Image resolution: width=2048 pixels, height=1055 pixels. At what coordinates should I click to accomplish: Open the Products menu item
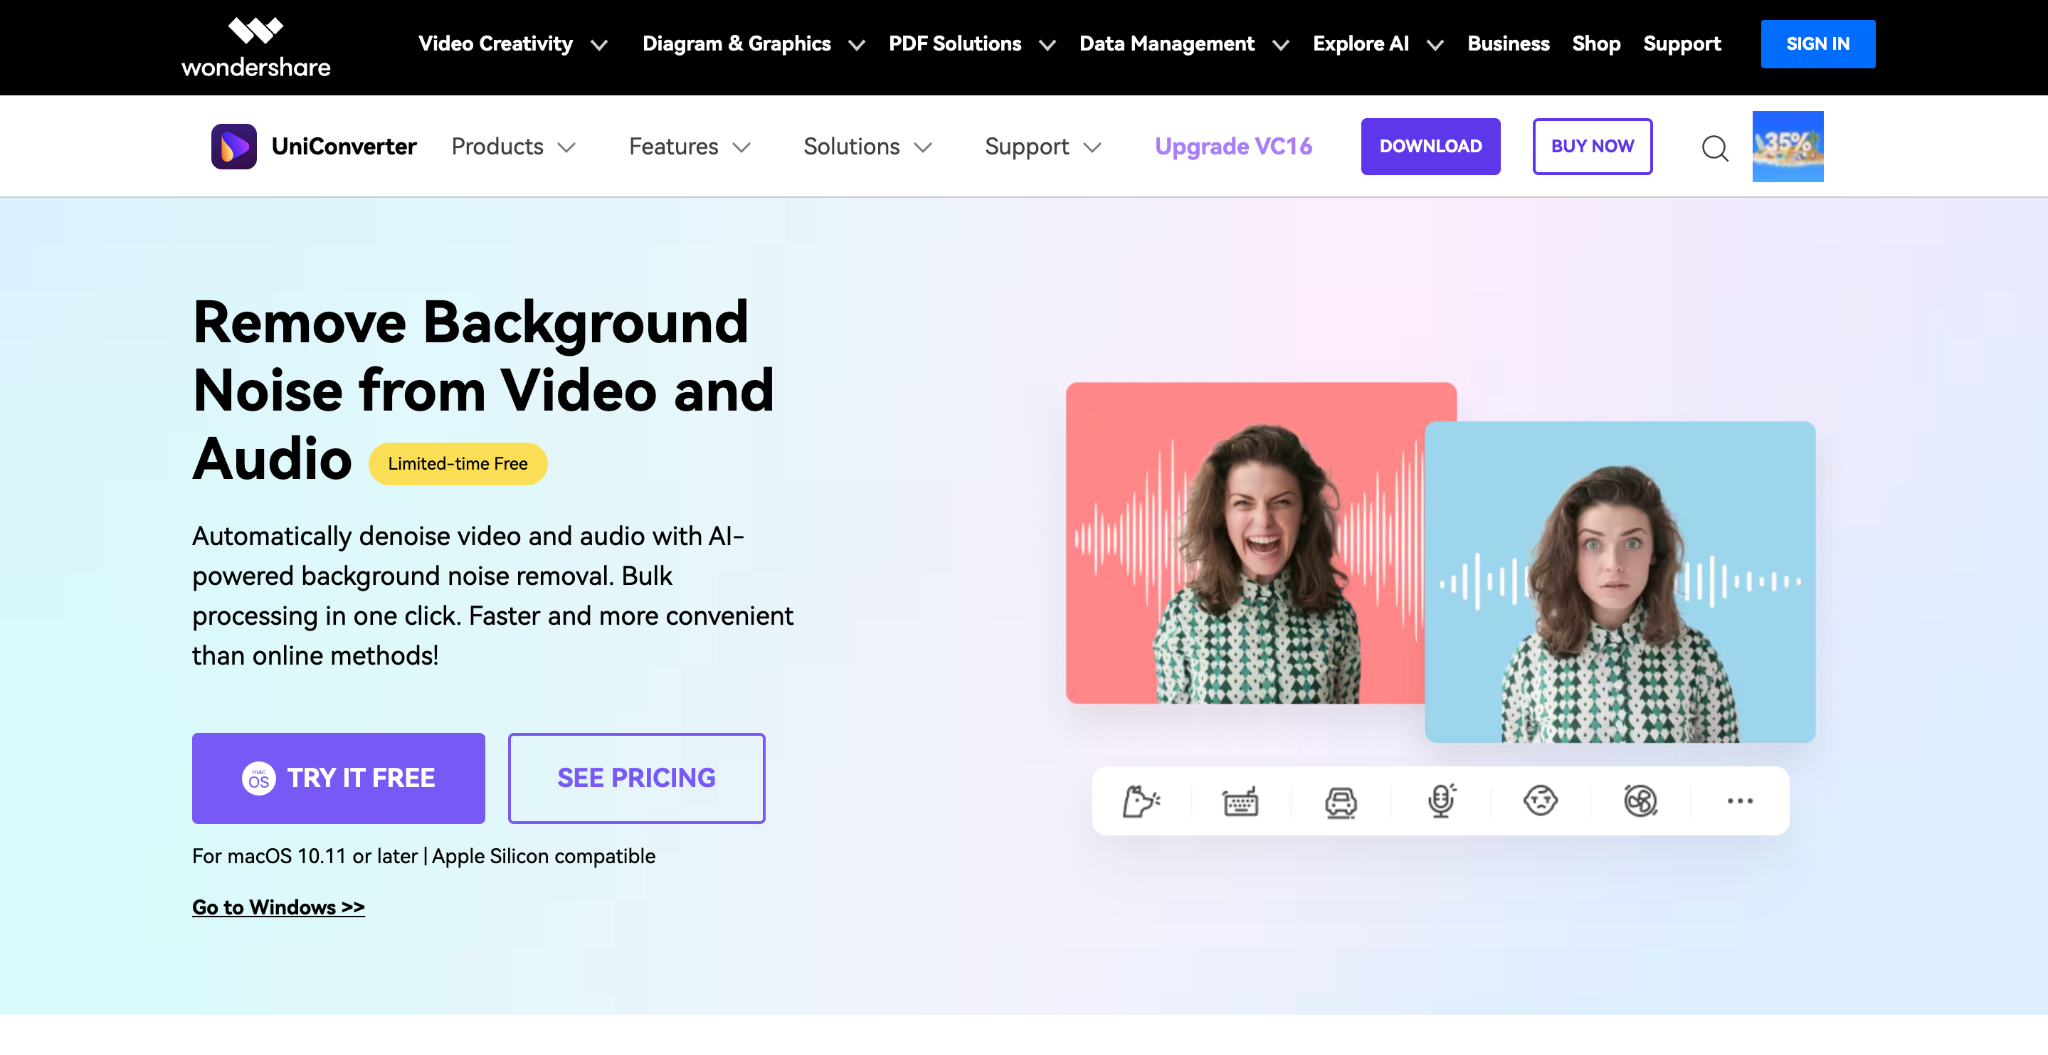497,147
